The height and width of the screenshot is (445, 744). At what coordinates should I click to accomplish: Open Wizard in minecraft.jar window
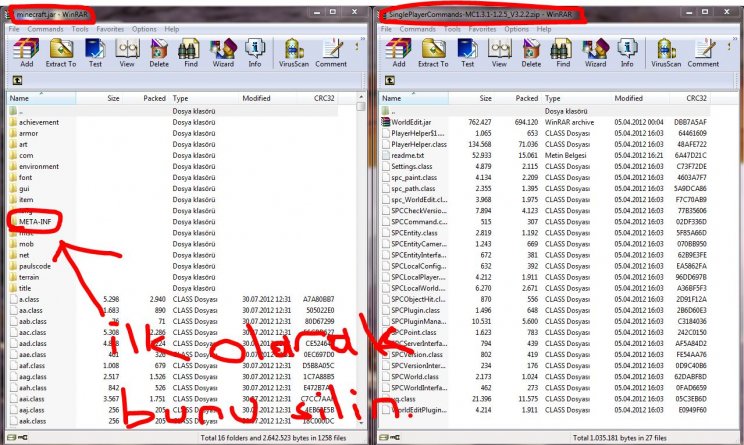223,53
